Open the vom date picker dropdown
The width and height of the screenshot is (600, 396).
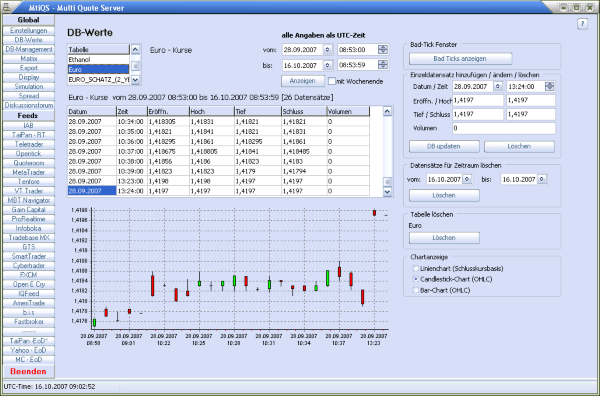328,49
